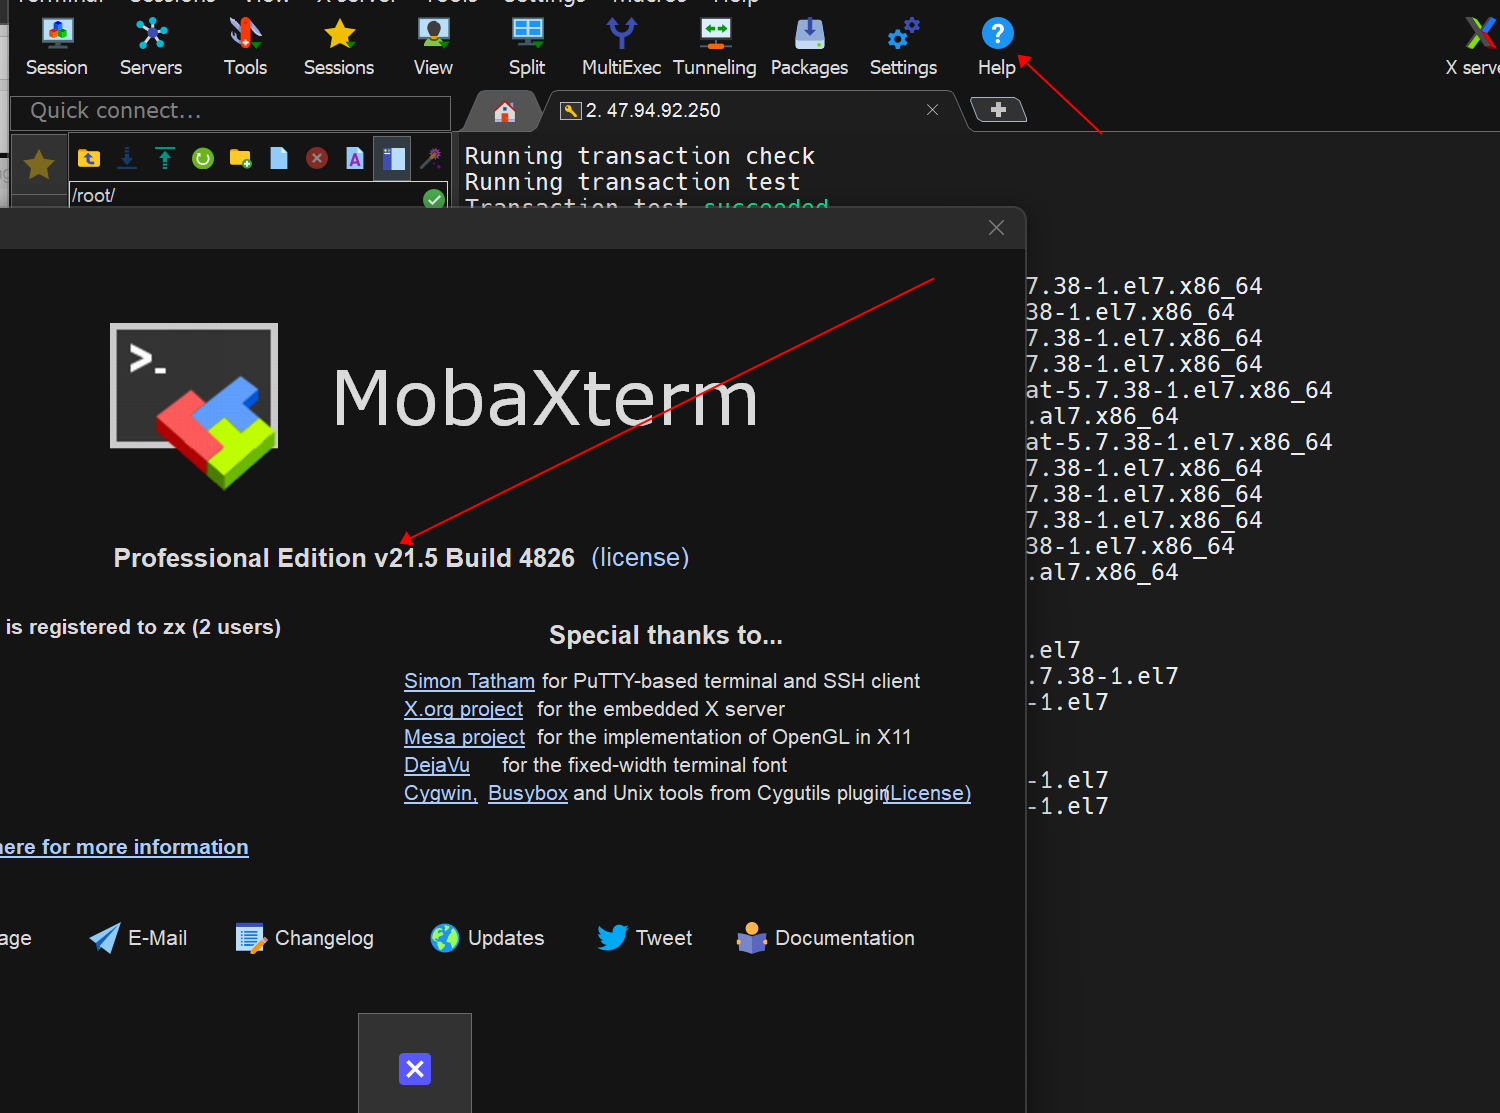Close the 47.94.92.250 session tab
This screenshot has width=1500, height=1113.
tap(932, 110)
